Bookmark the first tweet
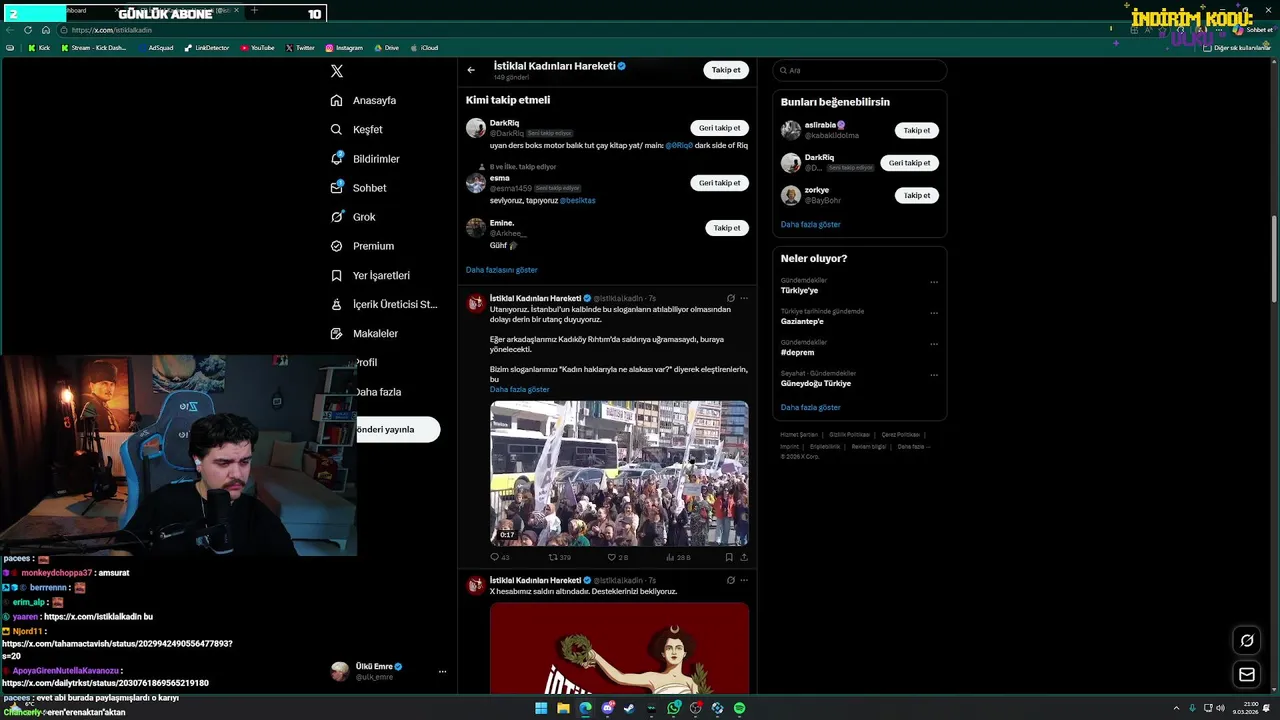Screen dimensions: 1280x720 729,557
